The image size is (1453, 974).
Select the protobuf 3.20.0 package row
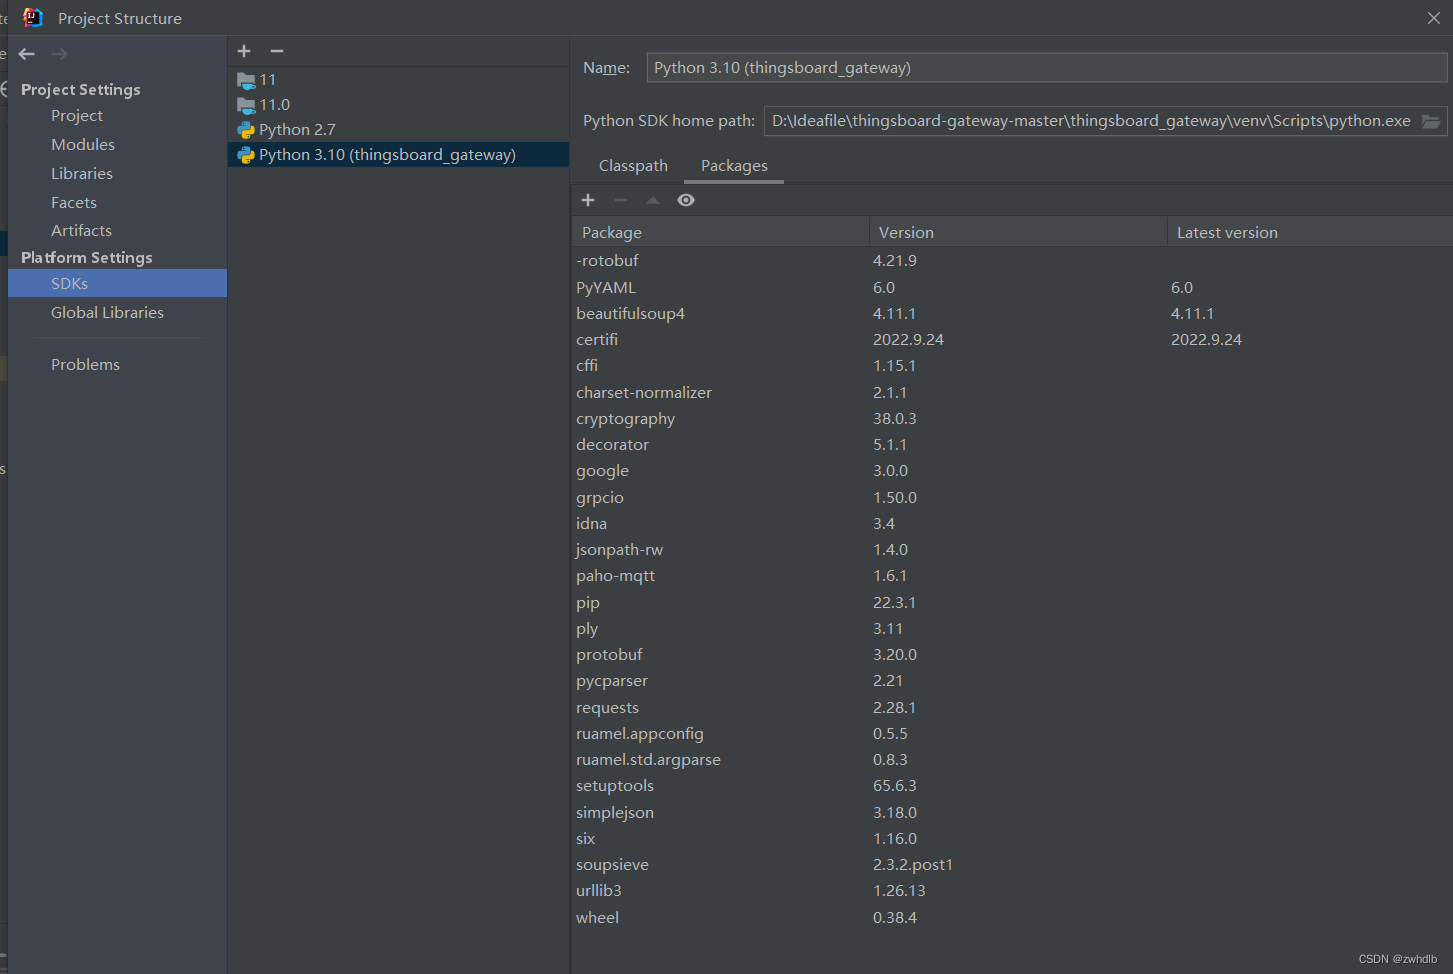tap(1012, 655)
